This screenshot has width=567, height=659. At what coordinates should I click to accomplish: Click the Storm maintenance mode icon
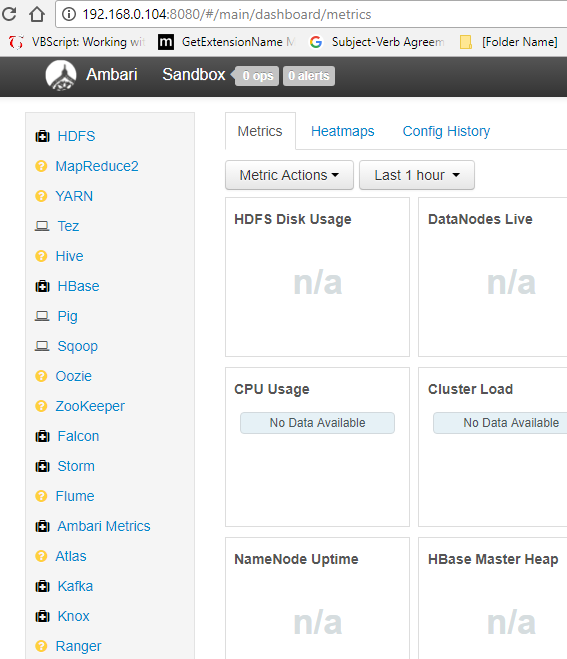coord(42,466)
